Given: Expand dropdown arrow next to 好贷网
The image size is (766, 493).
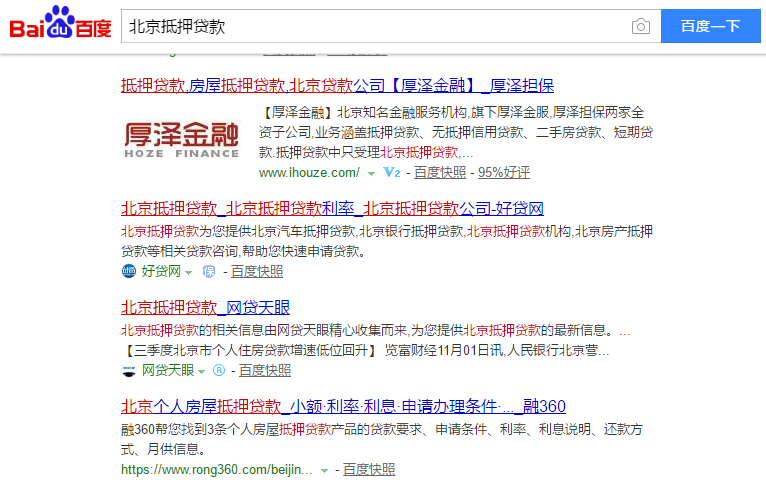Looking at the screenshot, I should coord(189,273).
